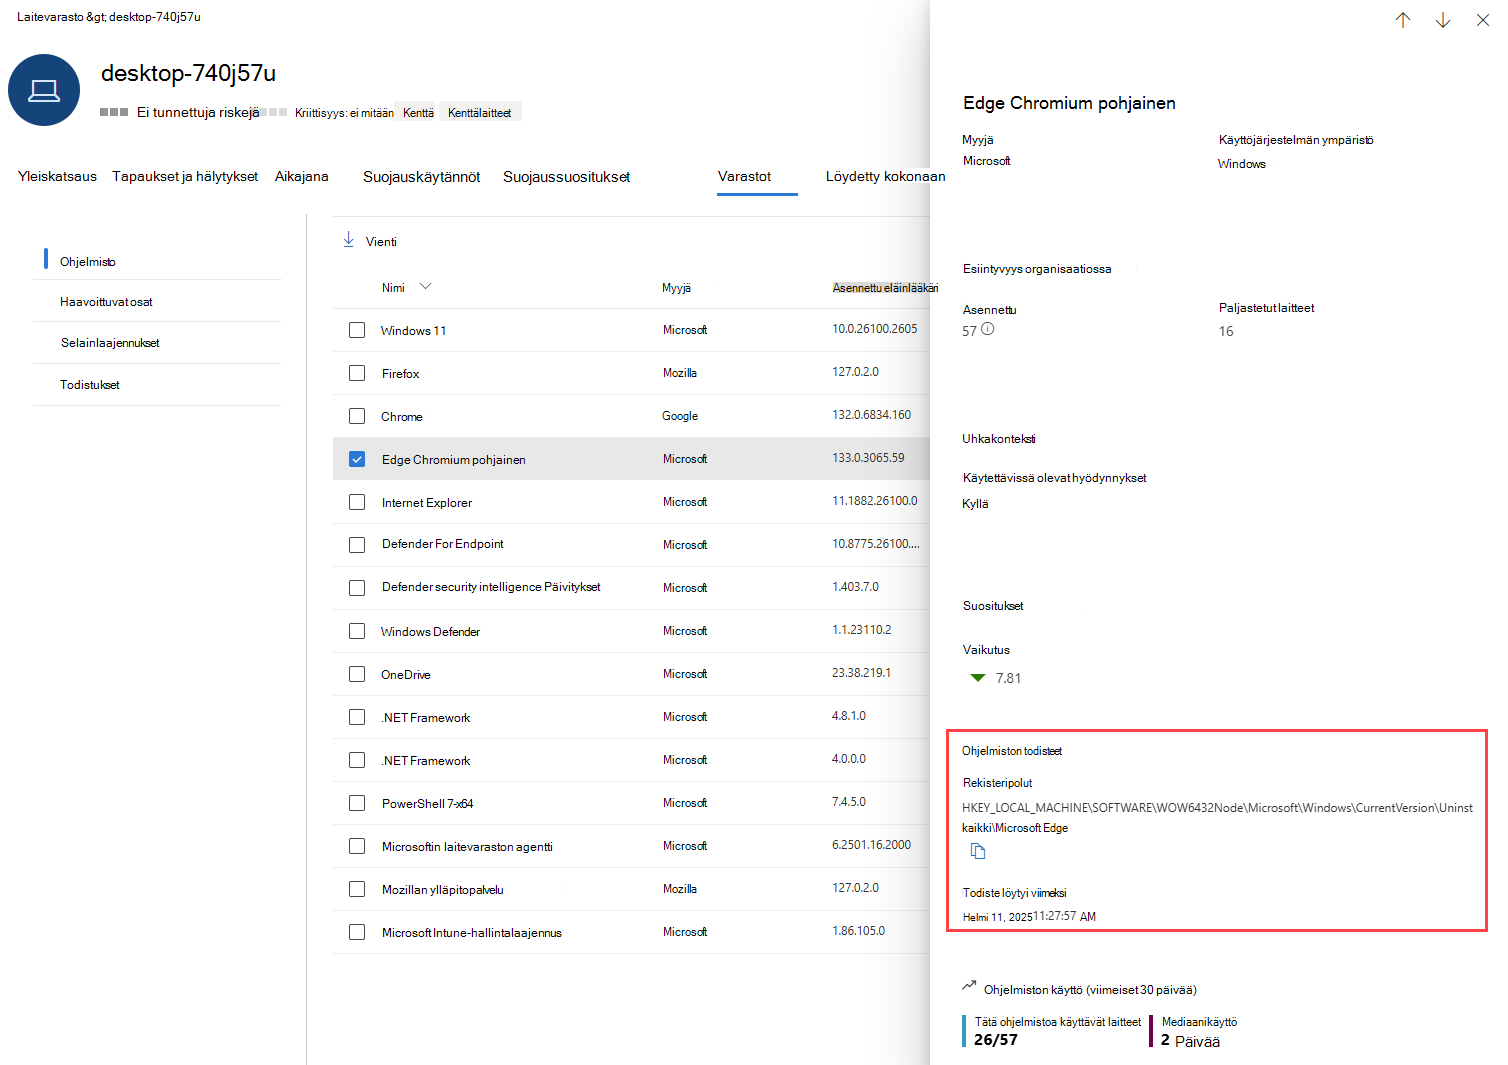Tick the Internet Explorer checkbox

coord(357,502)
